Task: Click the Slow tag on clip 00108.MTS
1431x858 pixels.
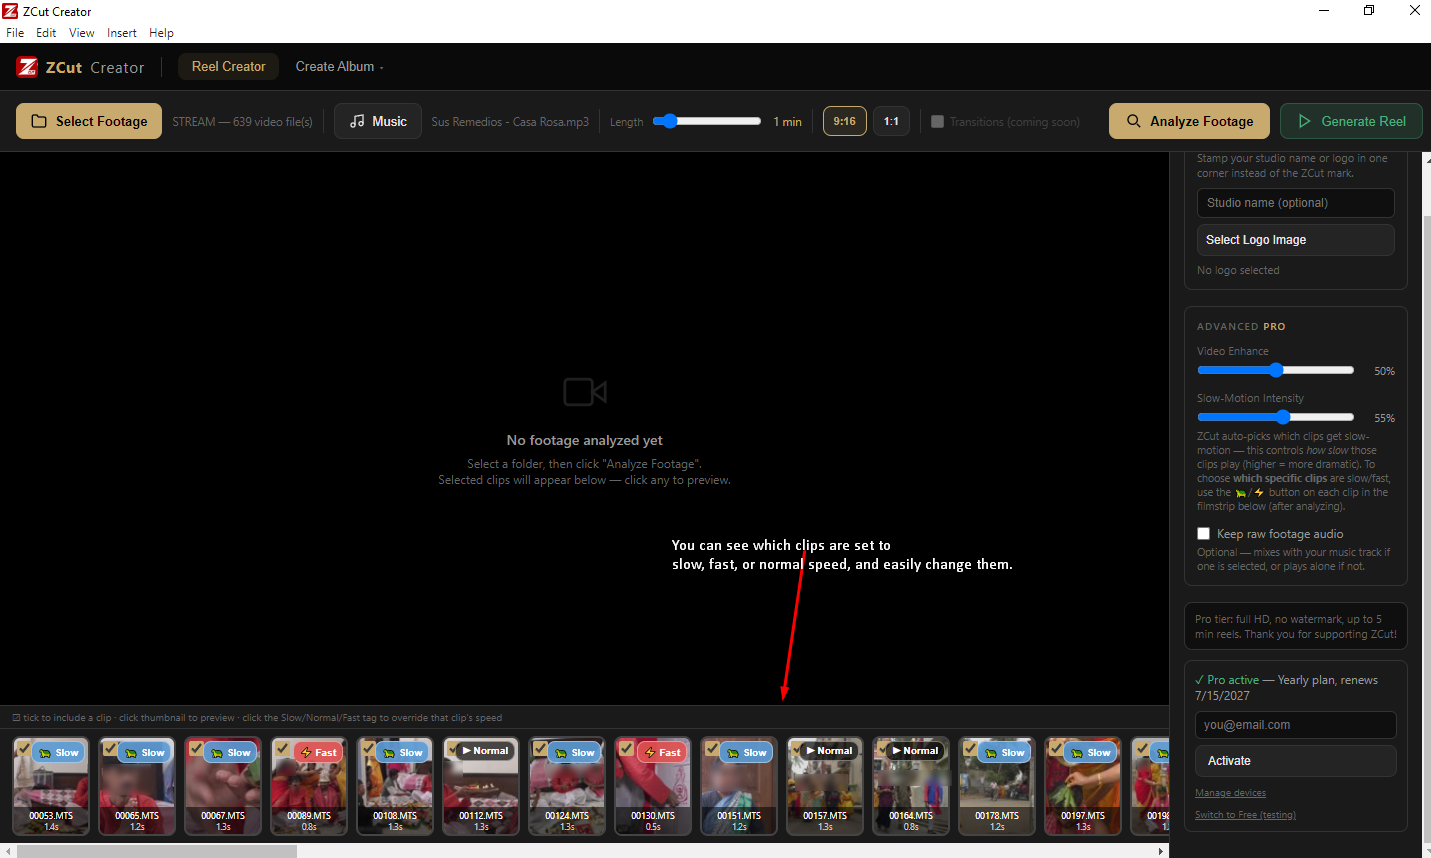Action: pos(402,753)
